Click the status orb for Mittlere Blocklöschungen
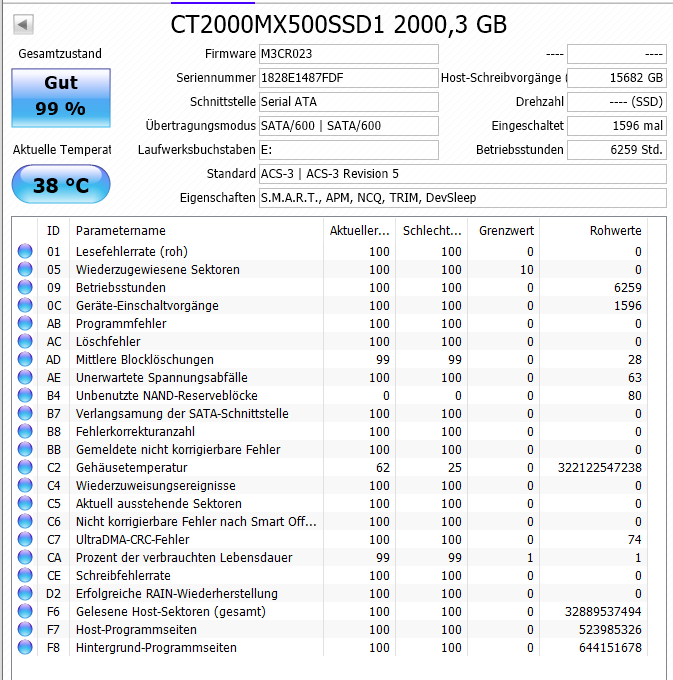This screenshot has width=673, height=680. tap(25, 360)
